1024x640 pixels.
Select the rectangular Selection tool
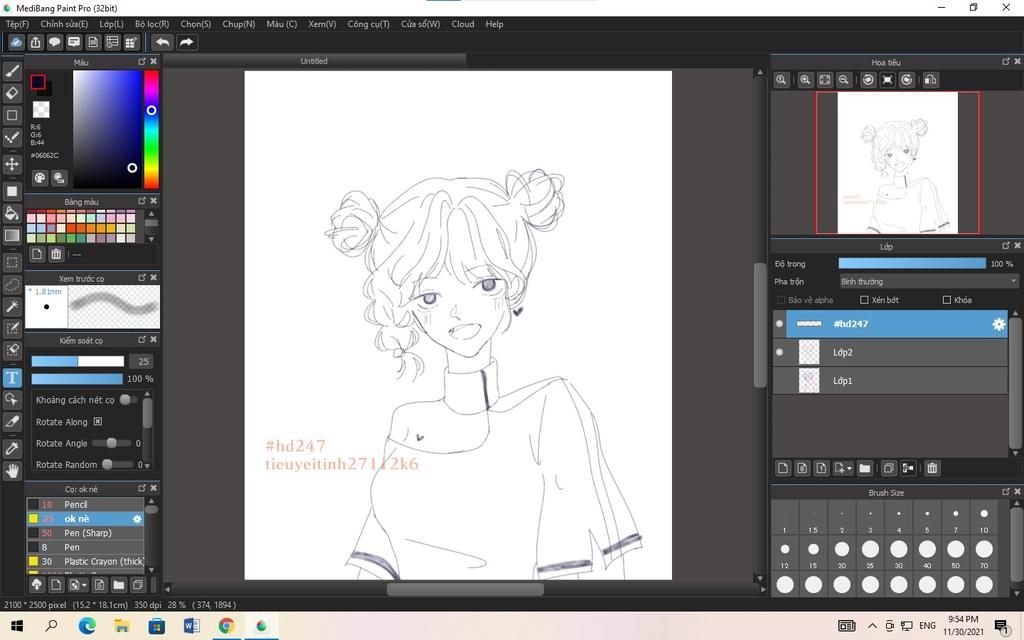pyautogui.click(x=12, y=263)
